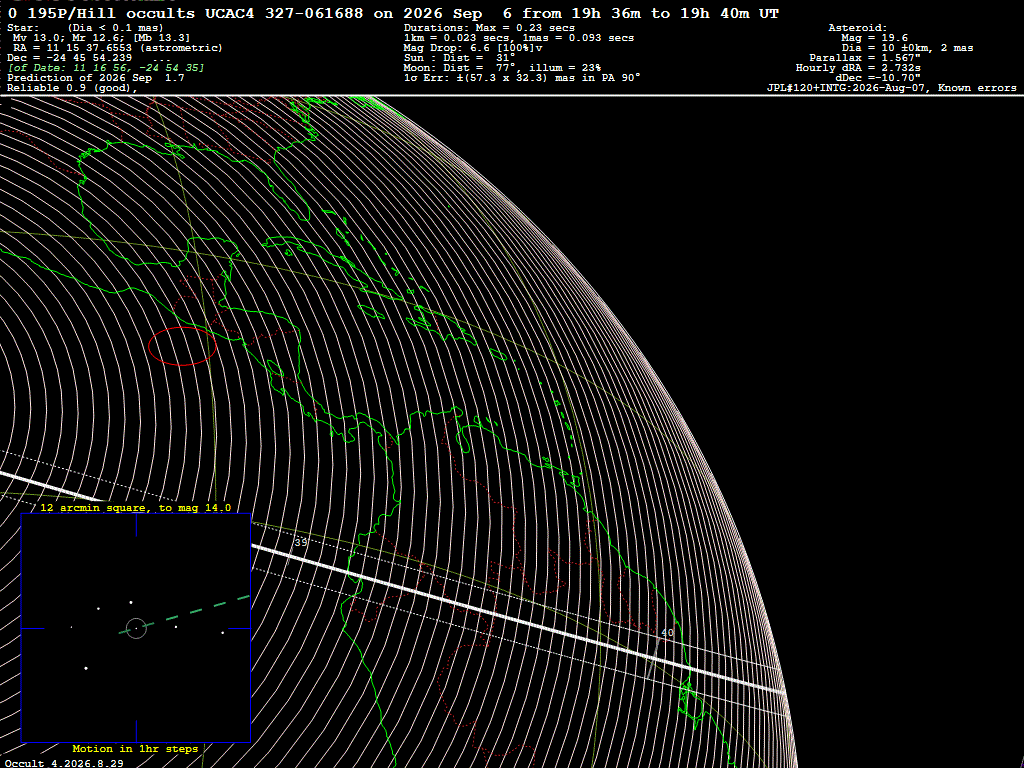The height and width of the screenshot is (768, 1024).
Task: Click the 195P/Hill occults title line
Action: pos(393,13)
